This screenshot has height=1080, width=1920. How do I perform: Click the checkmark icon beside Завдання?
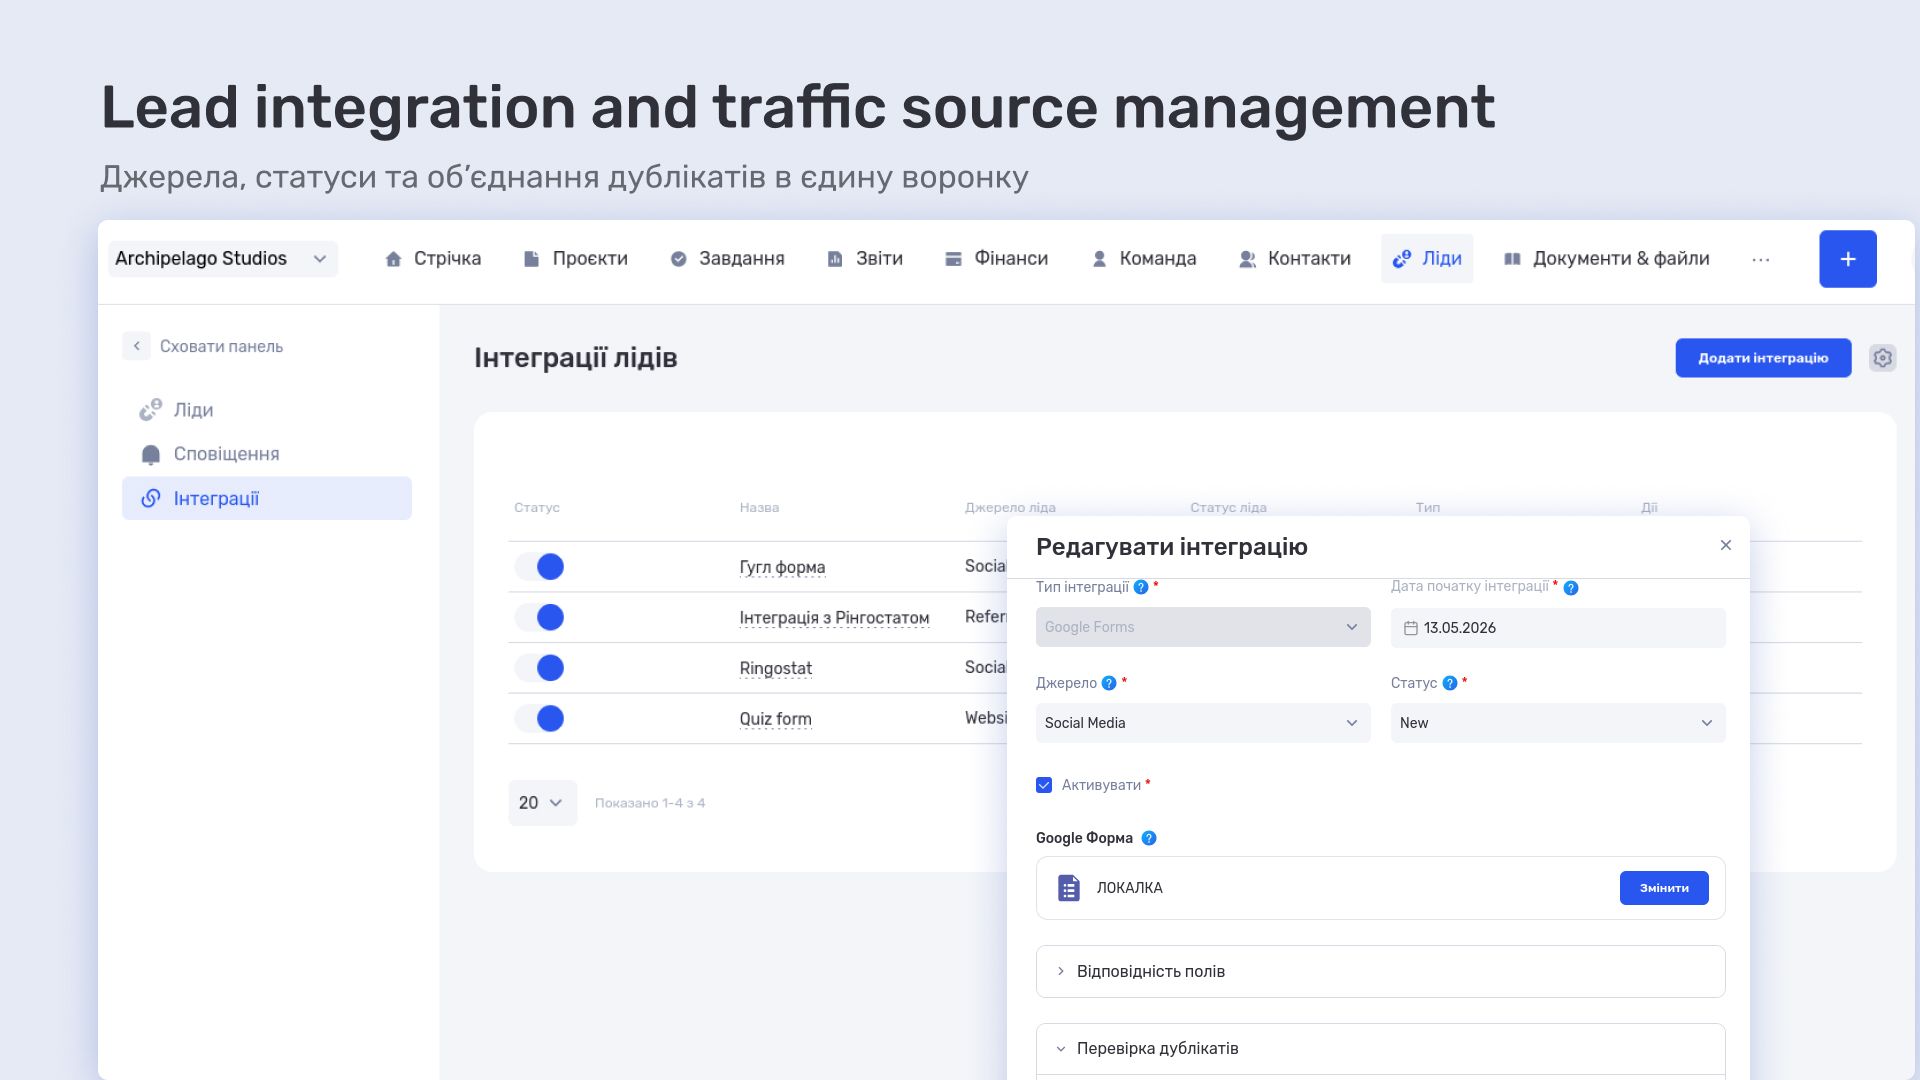click(x=679, y=259)
